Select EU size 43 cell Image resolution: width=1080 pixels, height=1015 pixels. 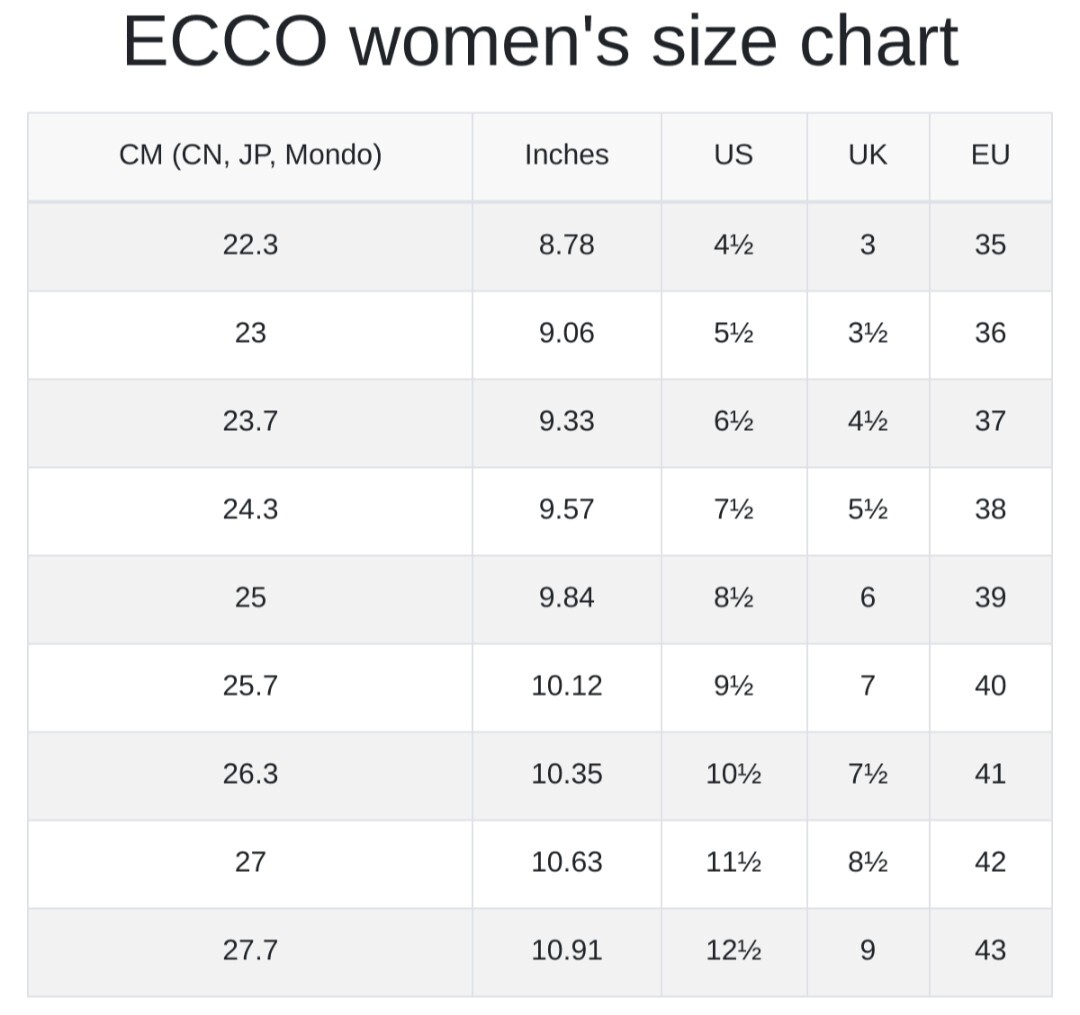coord(990,950)
